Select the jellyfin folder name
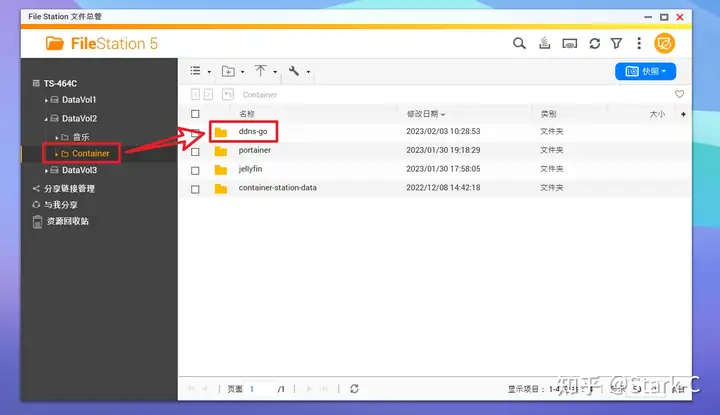 tap(250, 169)
